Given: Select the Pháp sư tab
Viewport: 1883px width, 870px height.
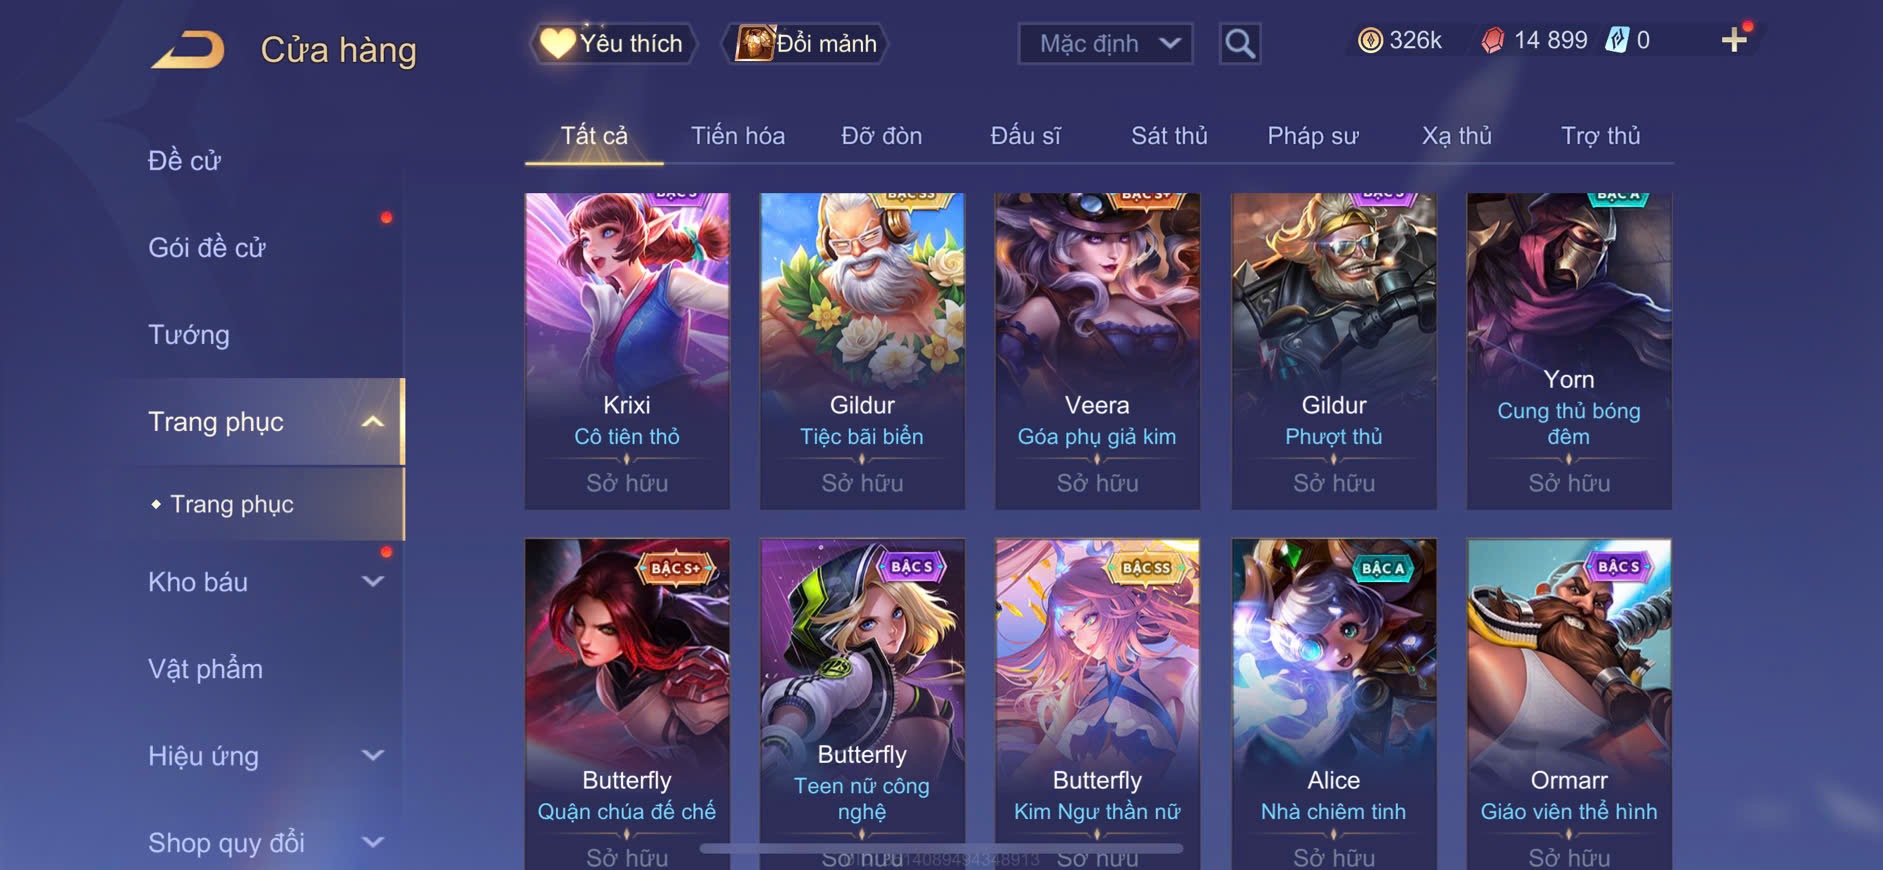Looking at the screenshot, I should click(x=1313, y=135).
